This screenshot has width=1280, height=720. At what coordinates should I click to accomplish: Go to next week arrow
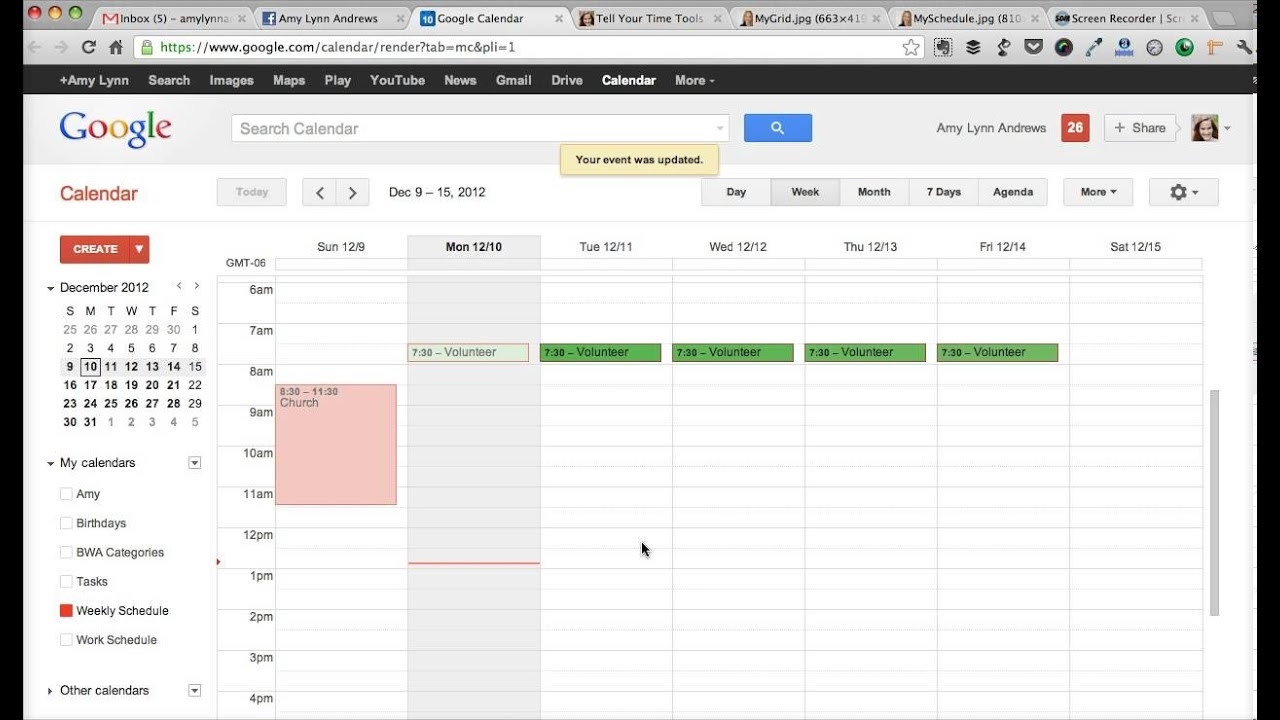coord(353,193)
